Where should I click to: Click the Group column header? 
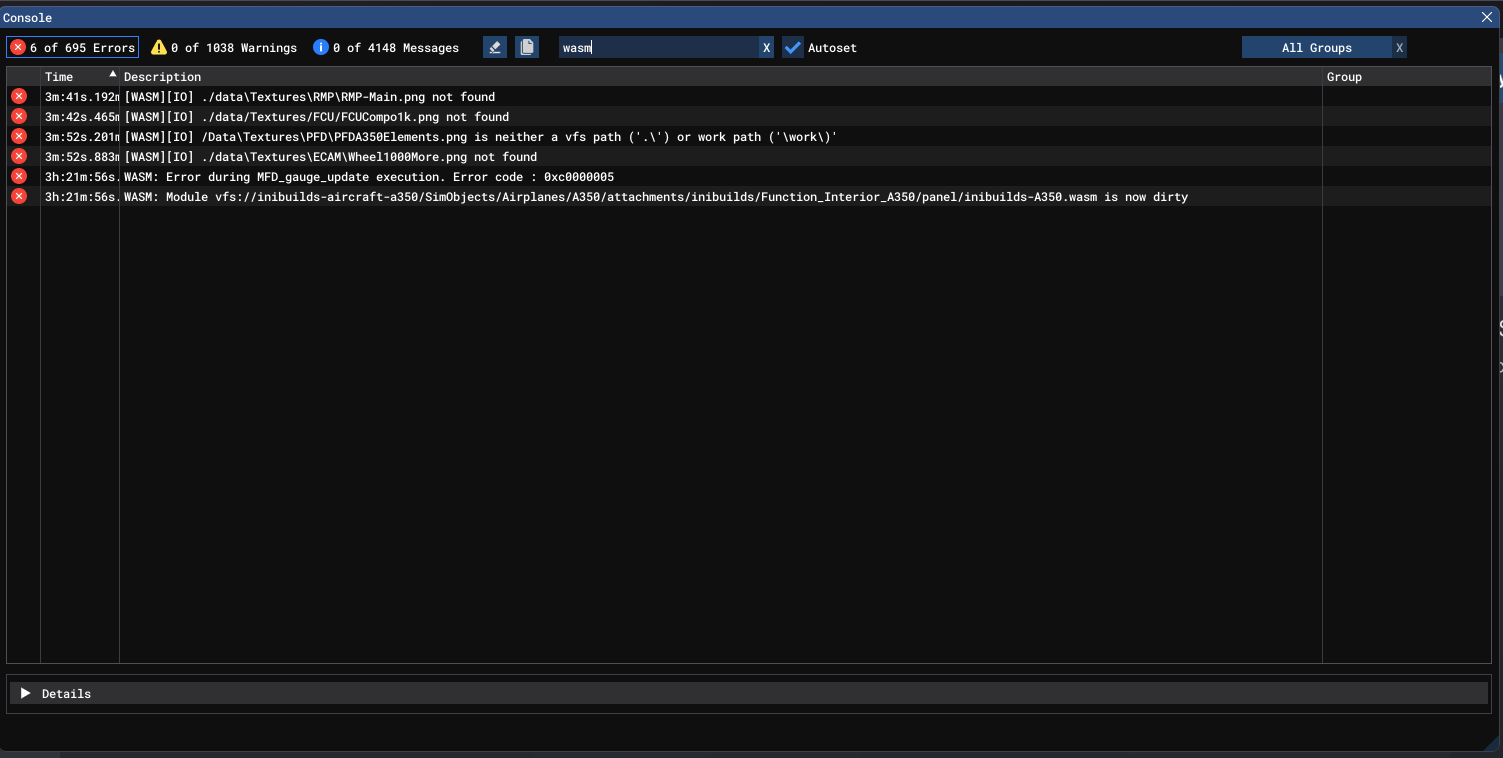point(1344,76)
